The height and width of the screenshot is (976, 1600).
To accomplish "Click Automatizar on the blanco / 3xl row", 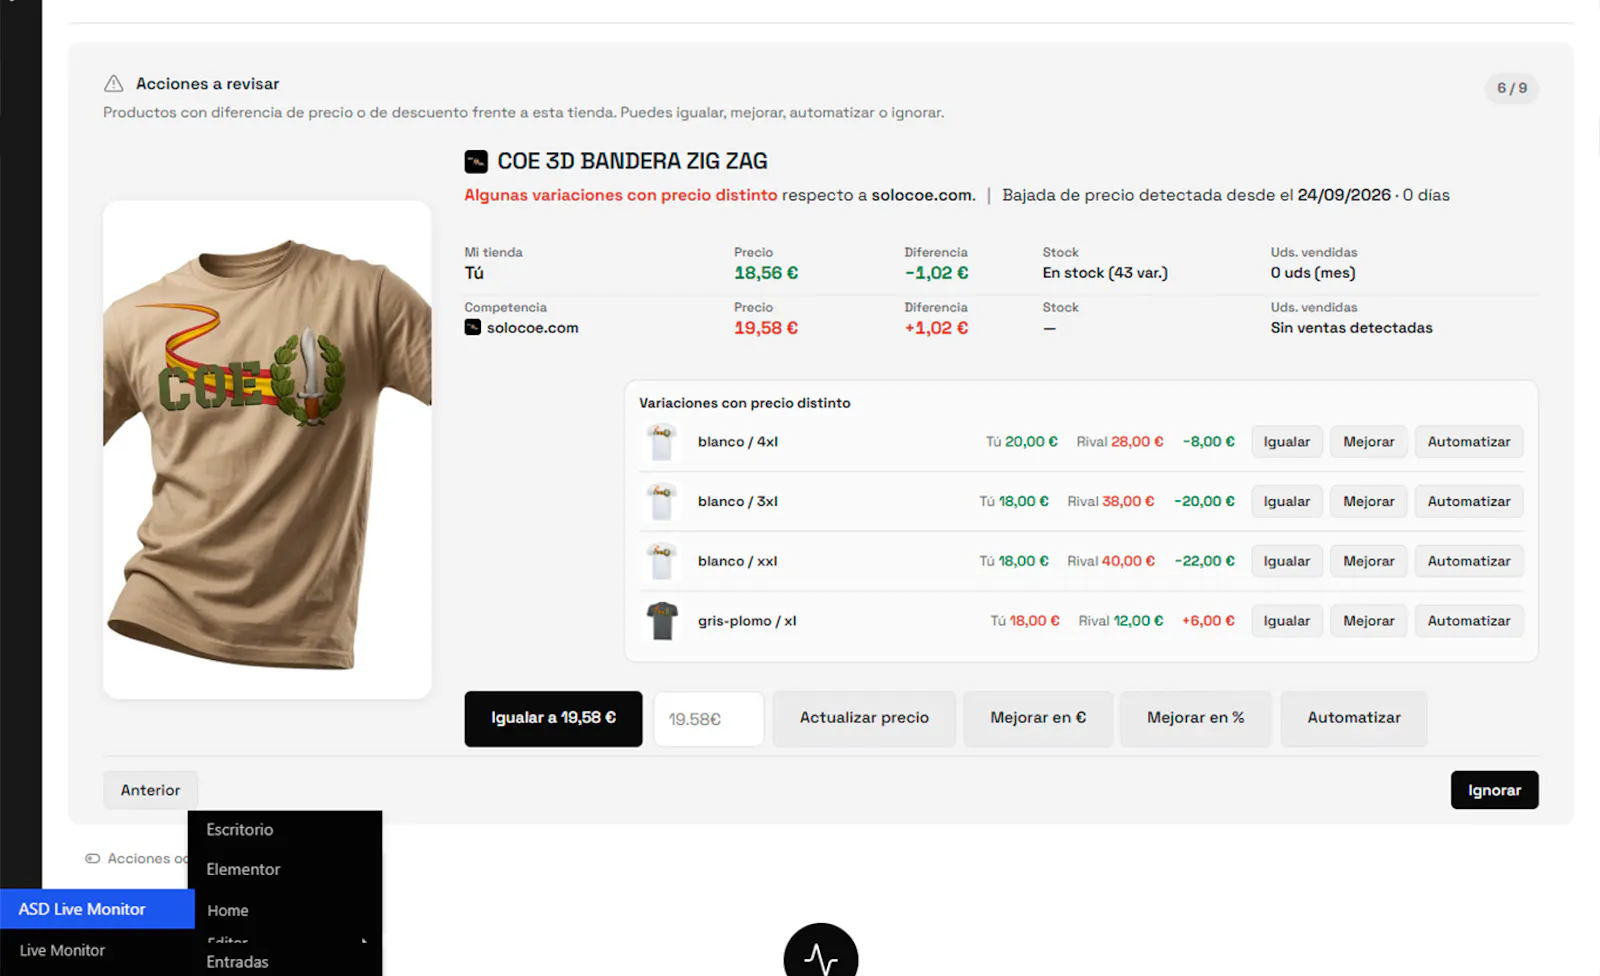I will click(1469, 502).
